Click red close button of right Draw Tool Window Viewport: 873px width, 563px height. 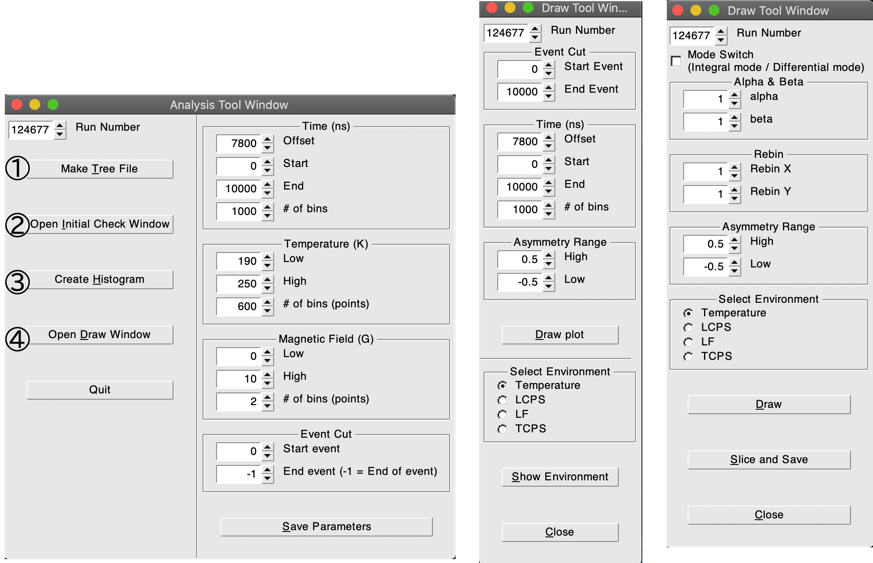tap(678, 10)
